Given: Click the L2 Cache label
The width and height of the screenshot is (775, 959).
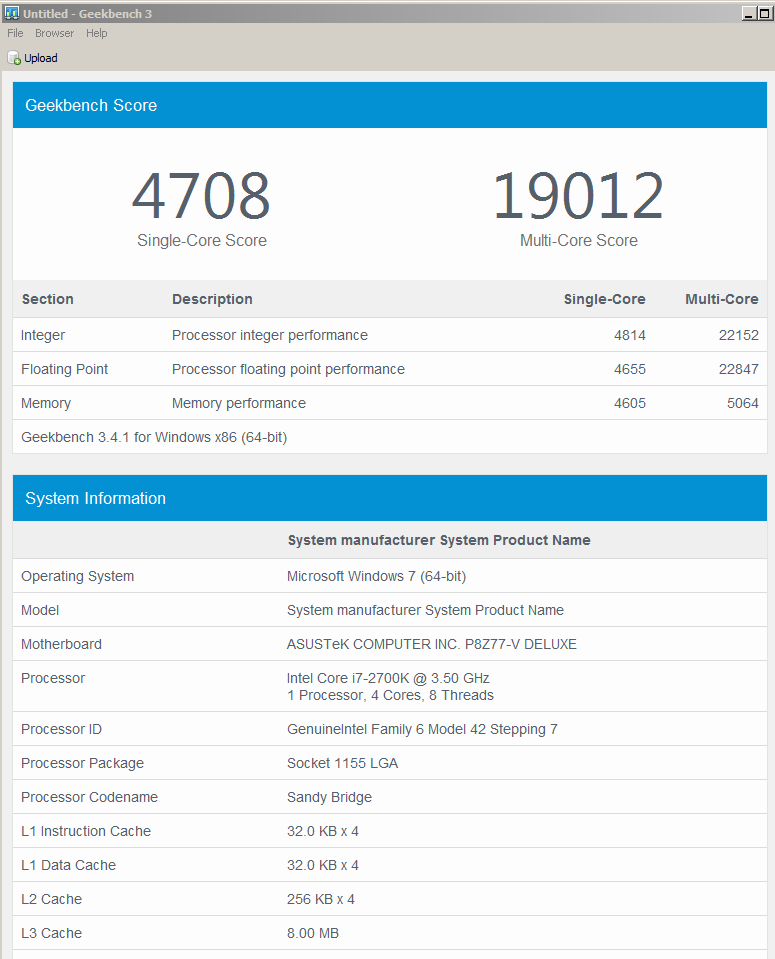Looking at the screenshot, I should [x=51, y=899].
